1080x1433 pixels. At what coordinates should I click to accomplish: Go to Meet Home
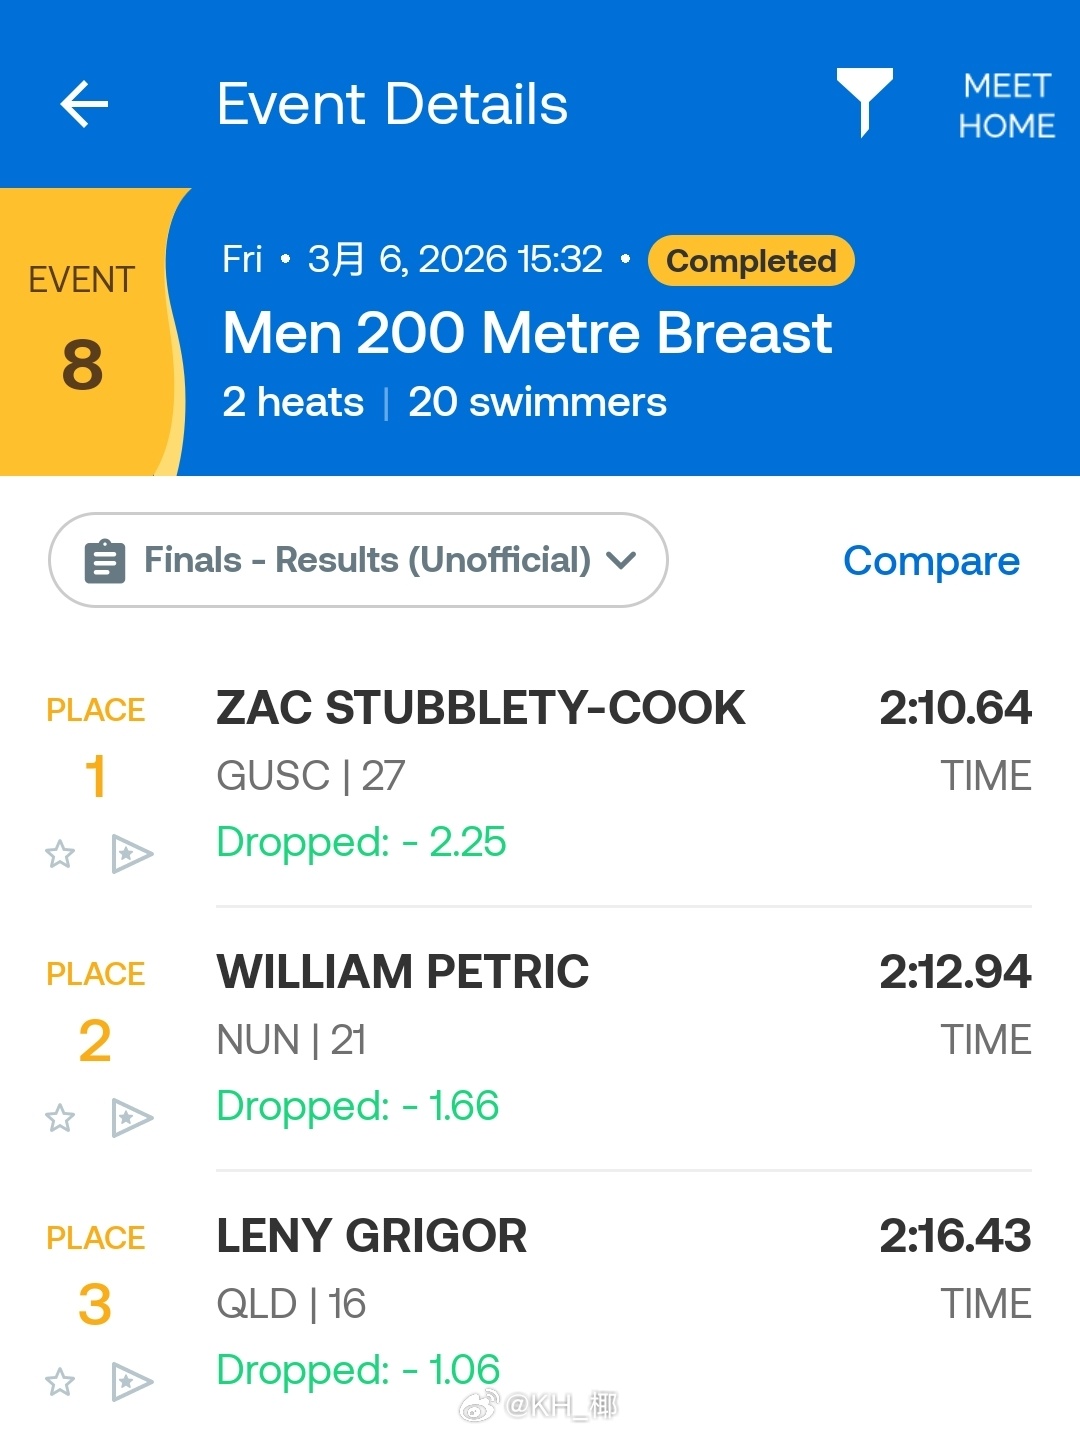[1006, 105]
